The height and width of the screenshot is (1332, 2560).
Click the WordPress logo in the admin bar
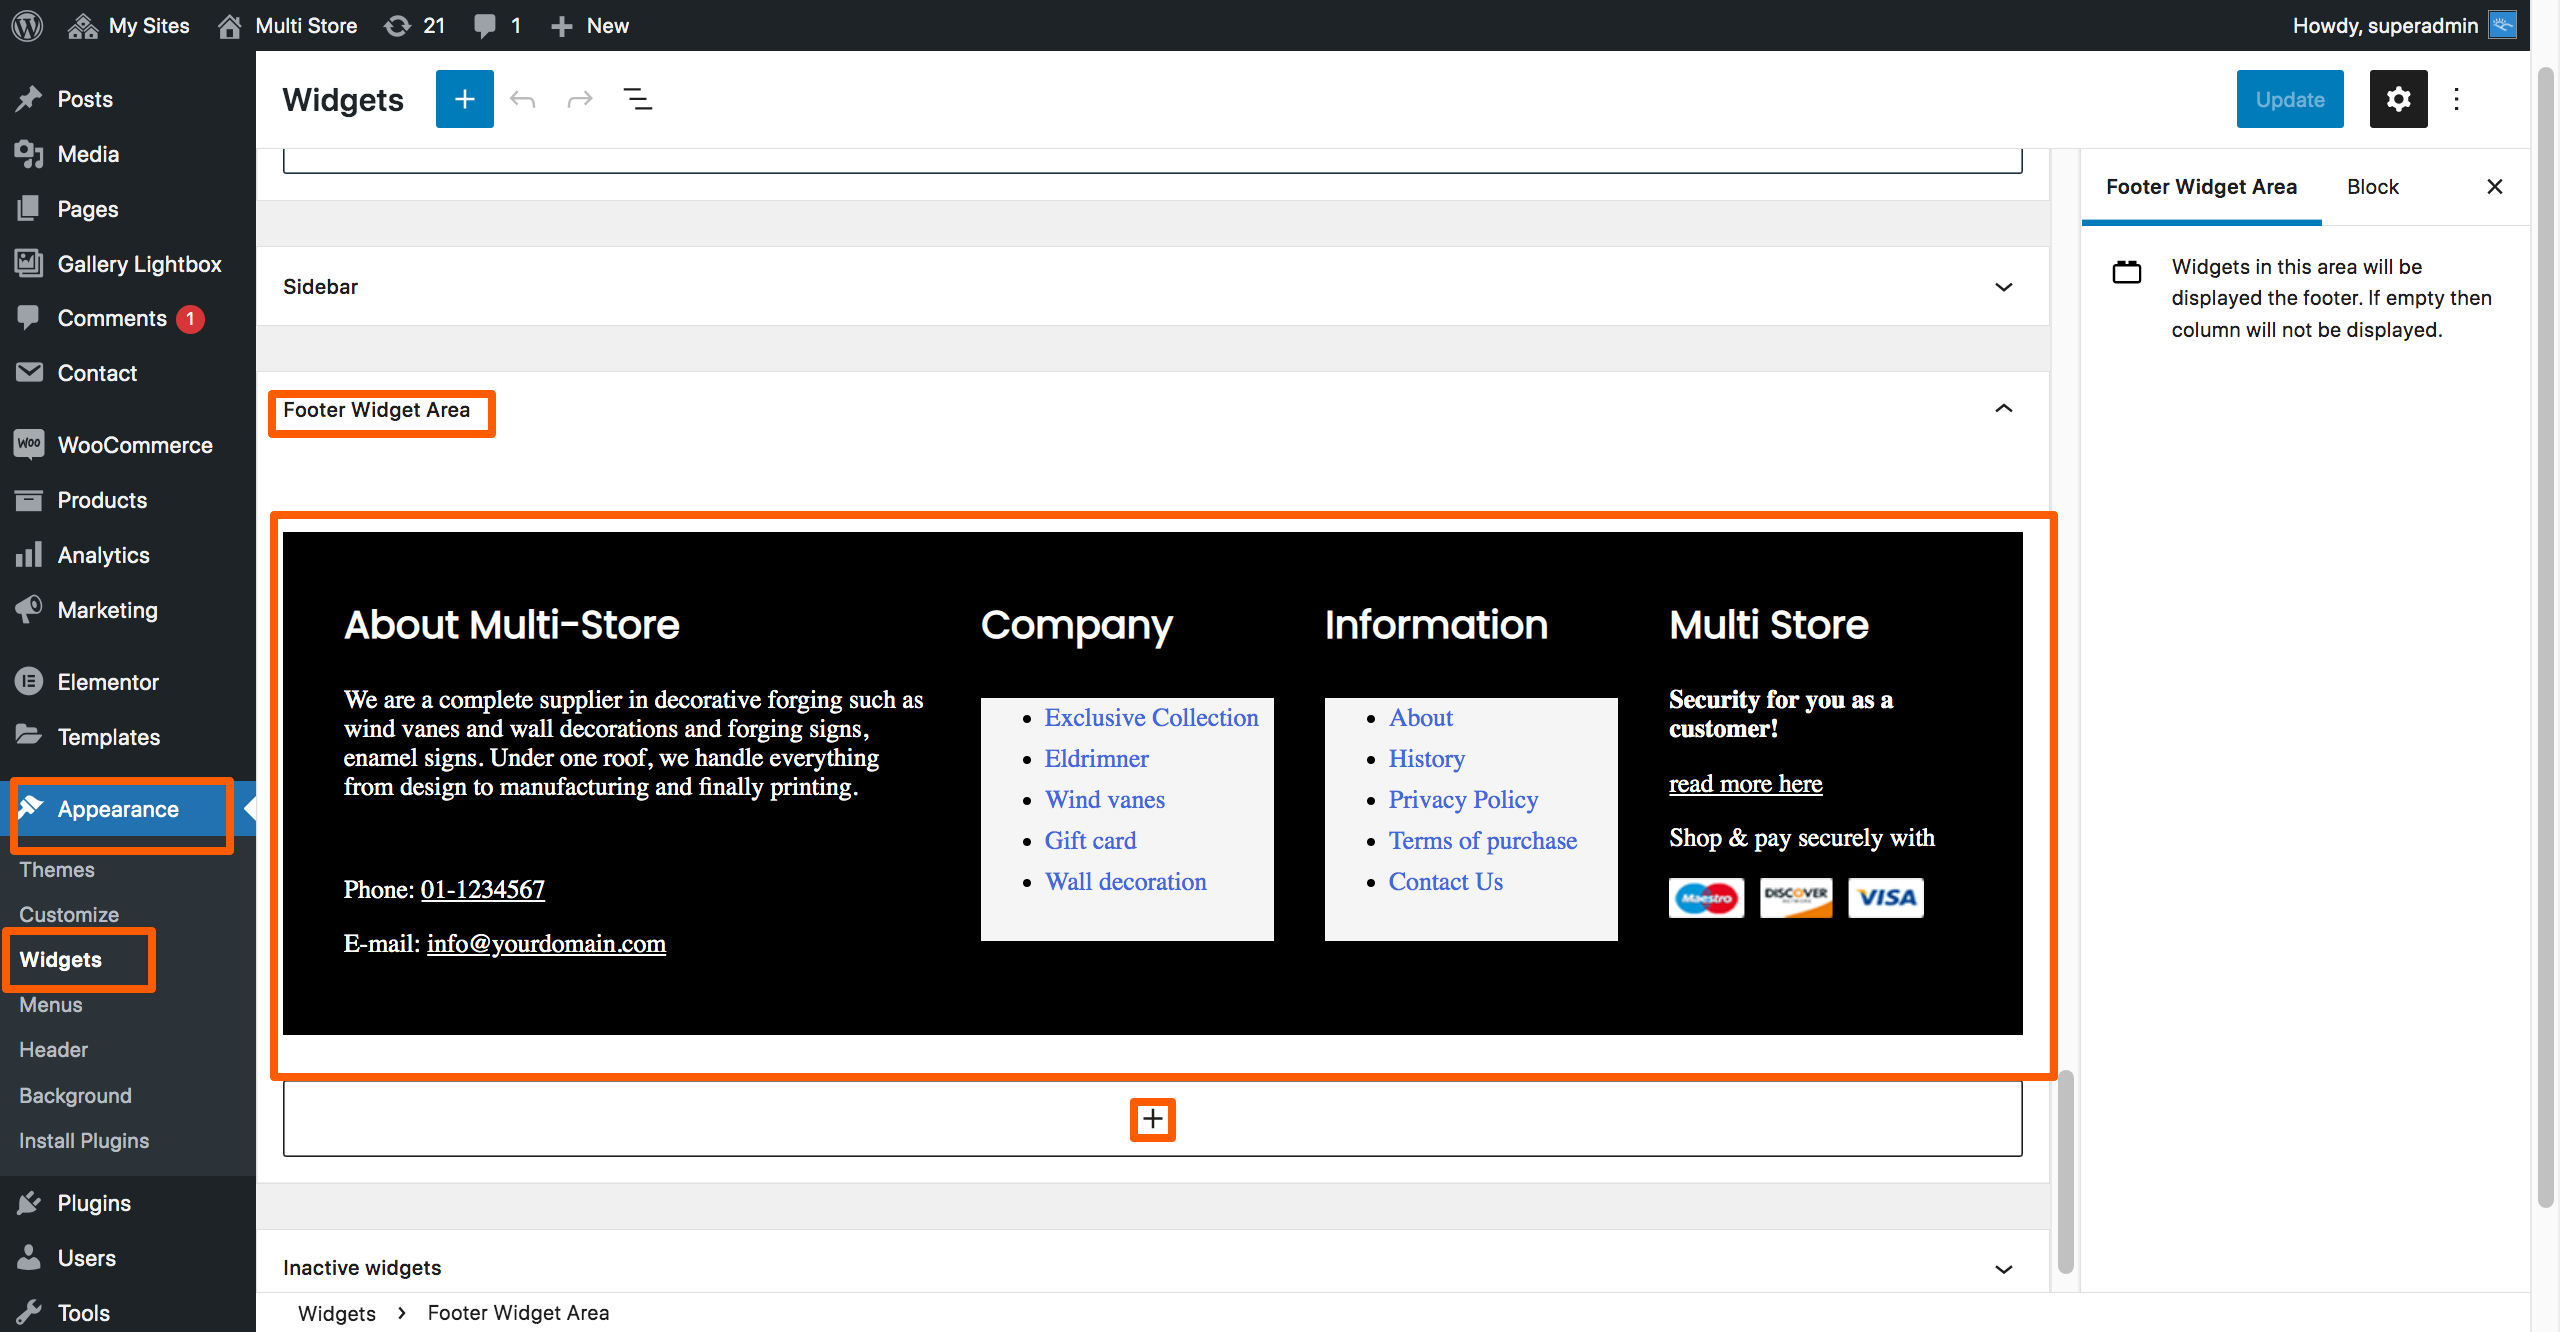tap(26, 25)
